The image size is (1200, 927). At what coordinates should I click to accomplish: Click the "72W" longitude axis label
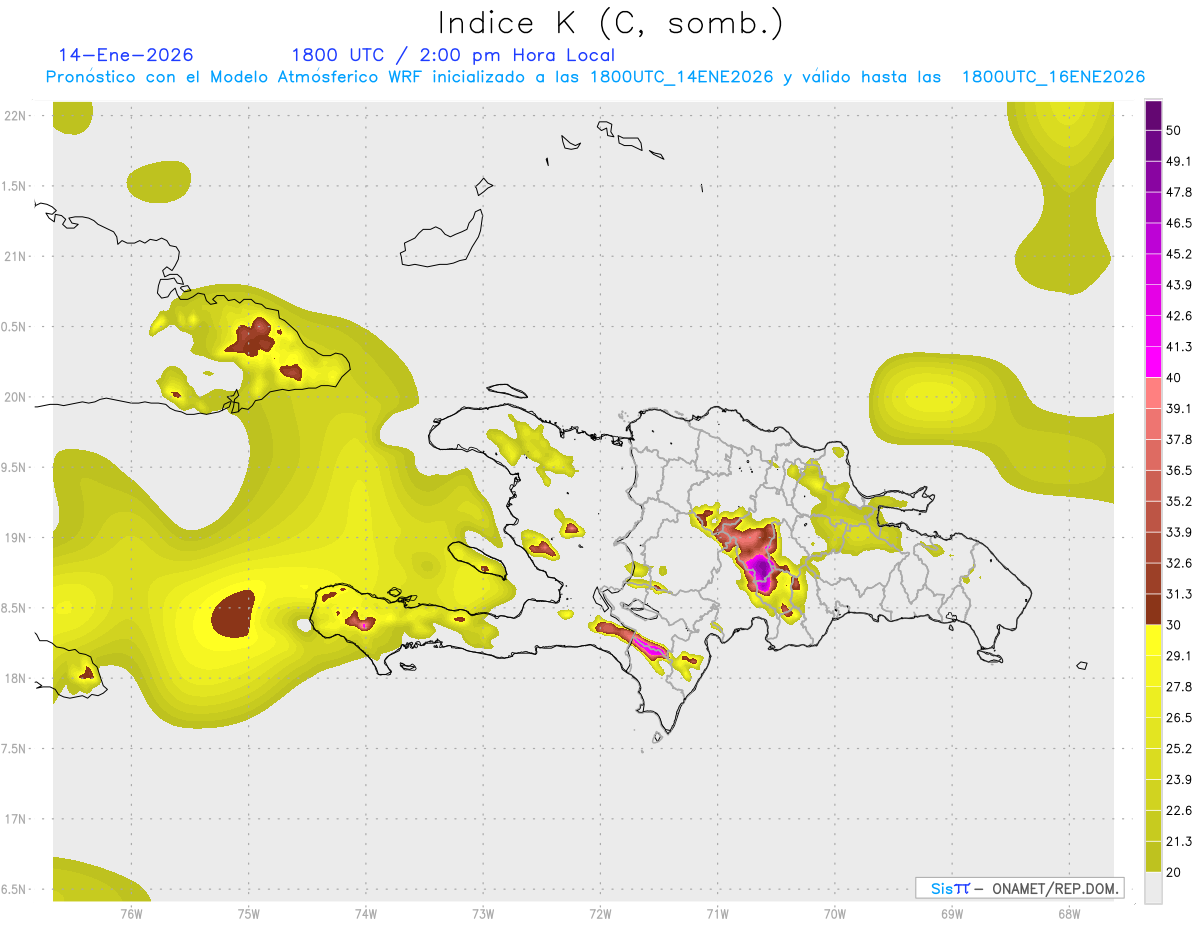tap(600, 913)
